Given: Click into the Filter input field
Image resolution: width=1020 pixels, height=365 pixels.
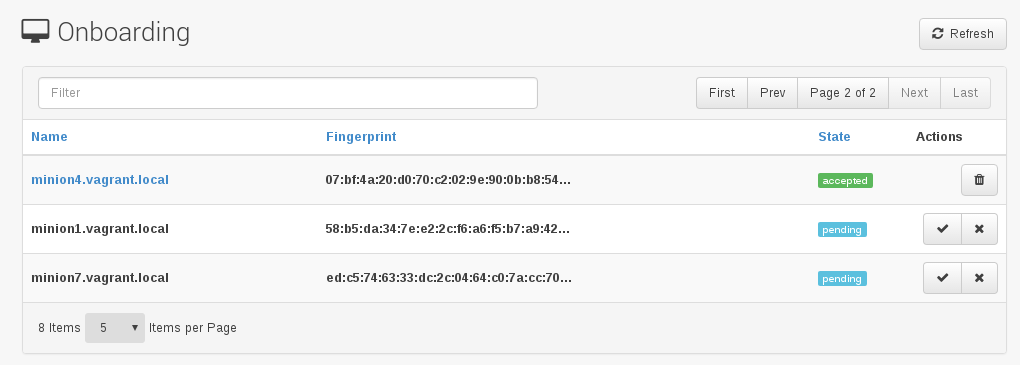Looking at the screenshot, I should click(x=288, y=93).
